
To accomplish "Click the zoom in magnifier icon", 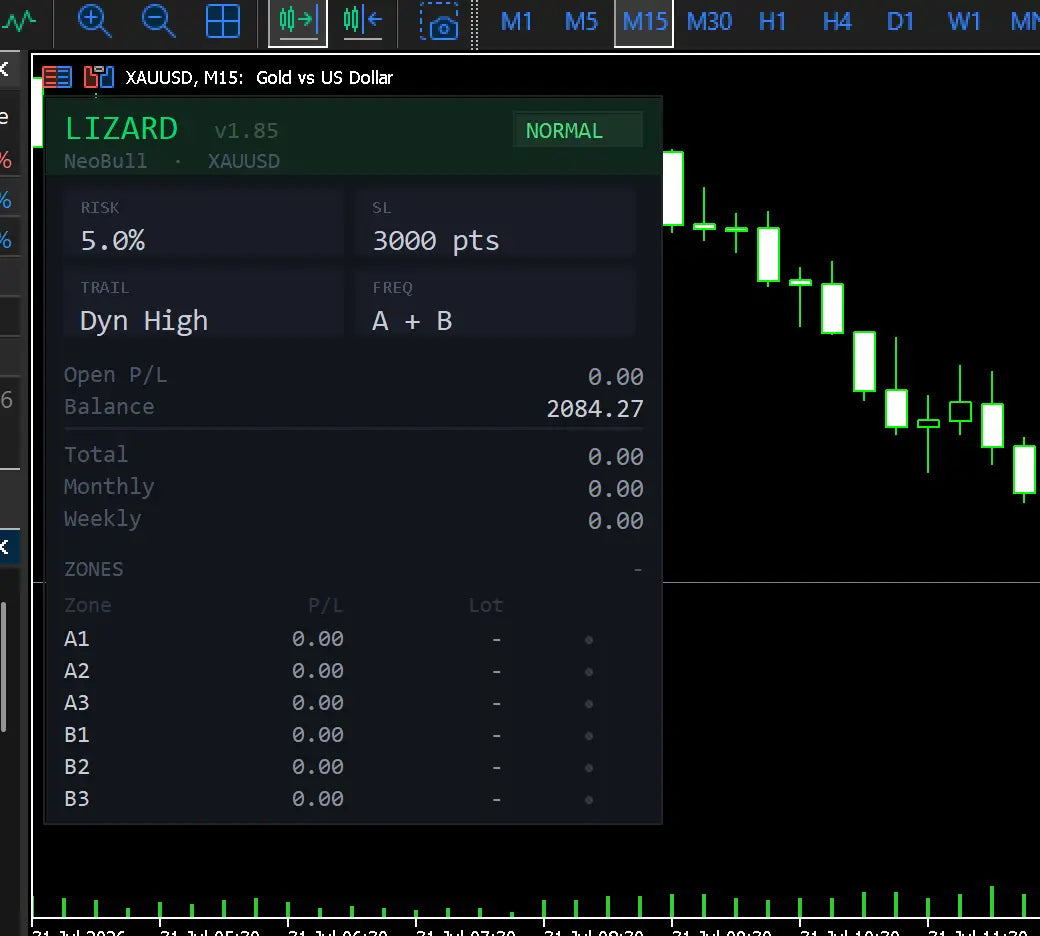I will [x=94, y=21].
